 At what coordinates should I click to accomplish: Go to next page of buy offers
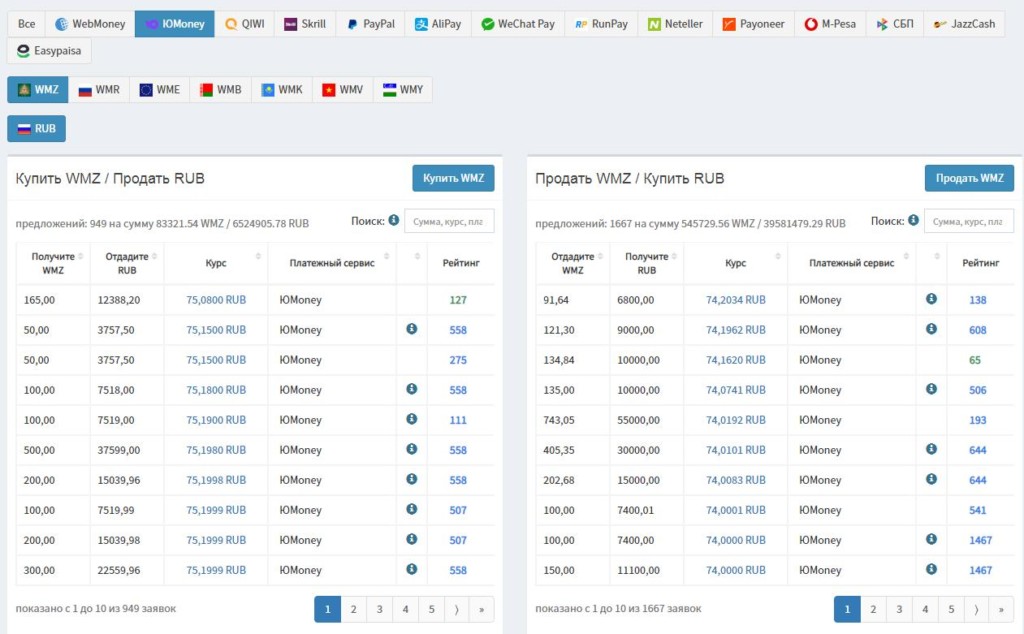pos(456,609)
